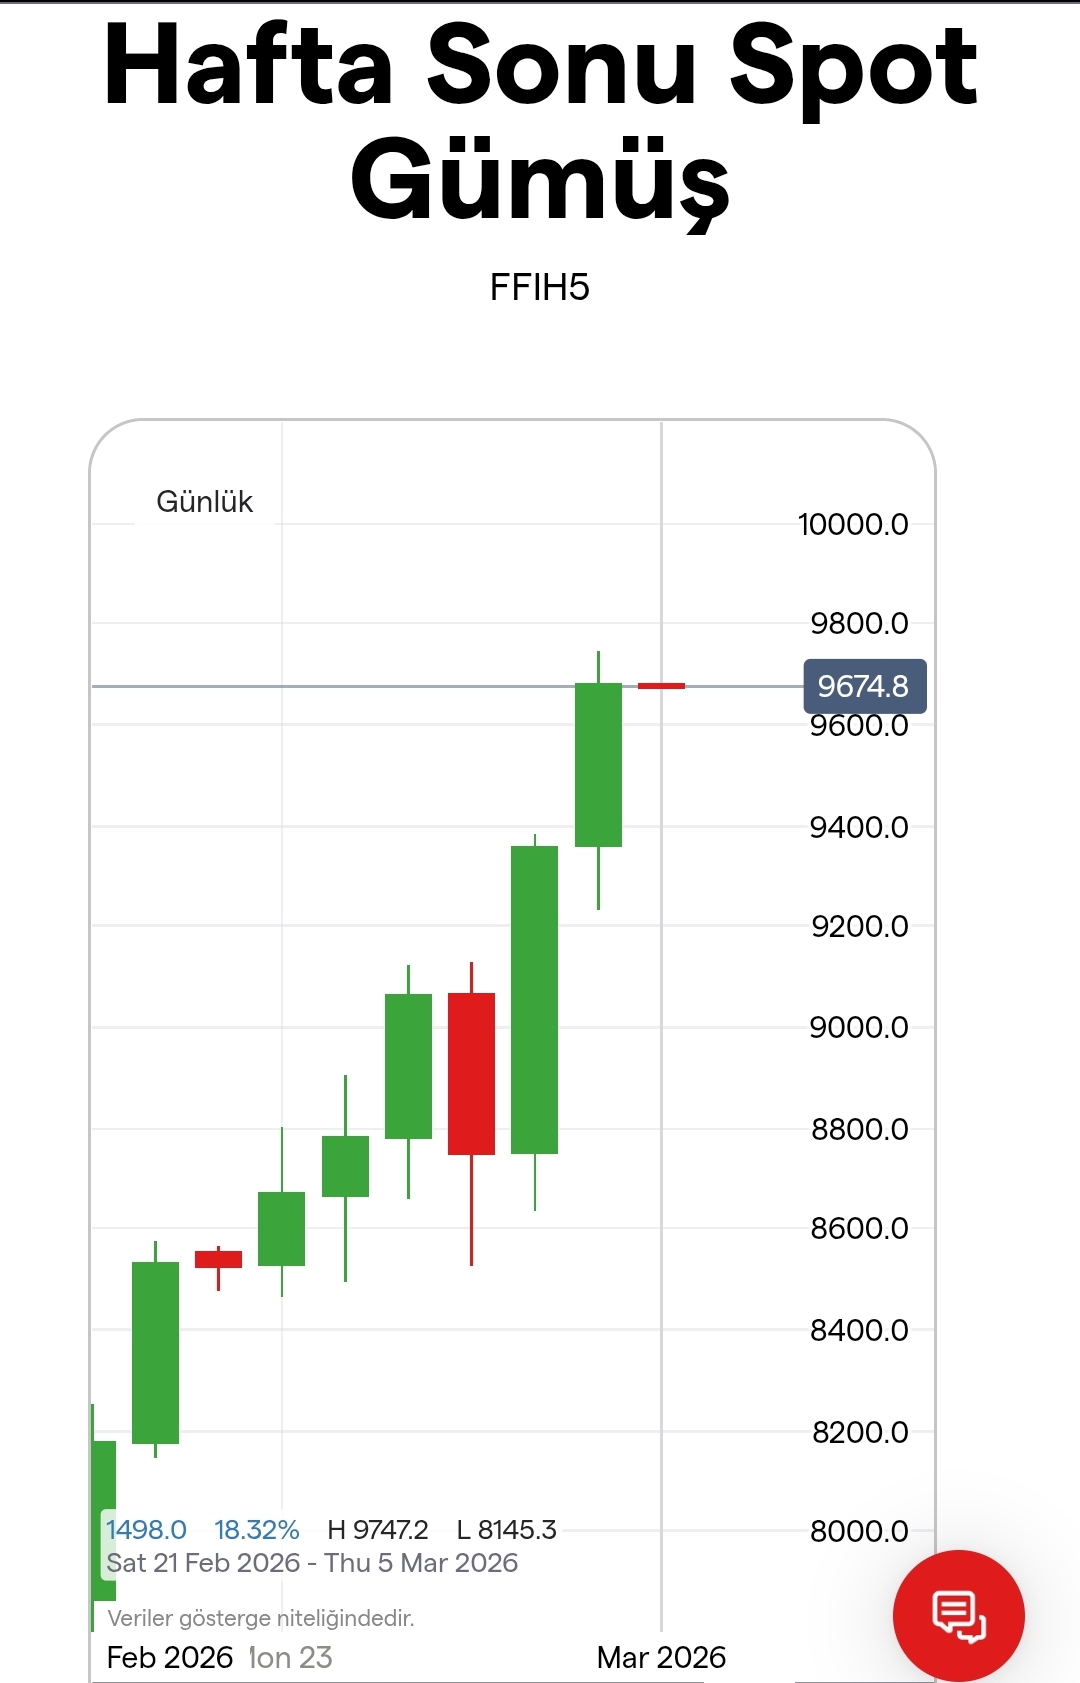Screen dimensions: 1080x1683
Task: Click the H 9747.2 high value
Action: click(378, 1530)
